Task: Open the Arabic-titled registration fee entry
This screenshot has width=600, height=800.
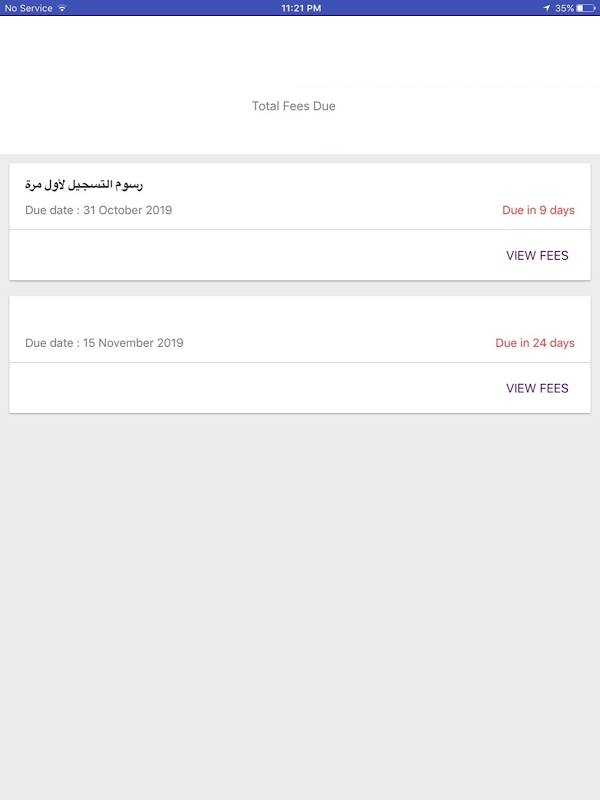Action: coord(85,185)
